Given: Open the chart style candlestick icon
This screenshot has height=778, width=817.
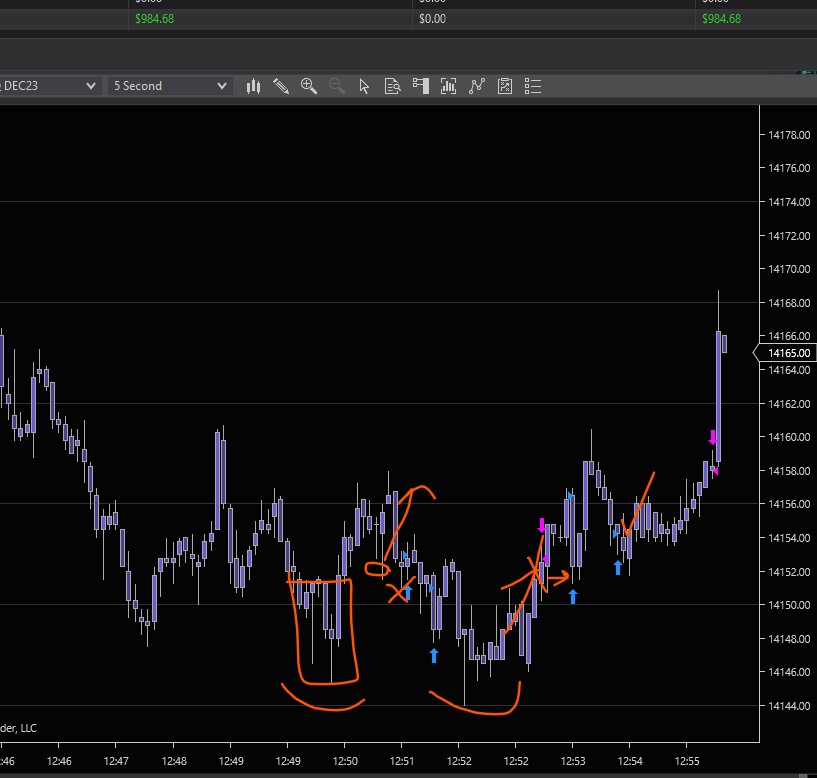Looking at the screenshot, I should [x=253, y=86].
